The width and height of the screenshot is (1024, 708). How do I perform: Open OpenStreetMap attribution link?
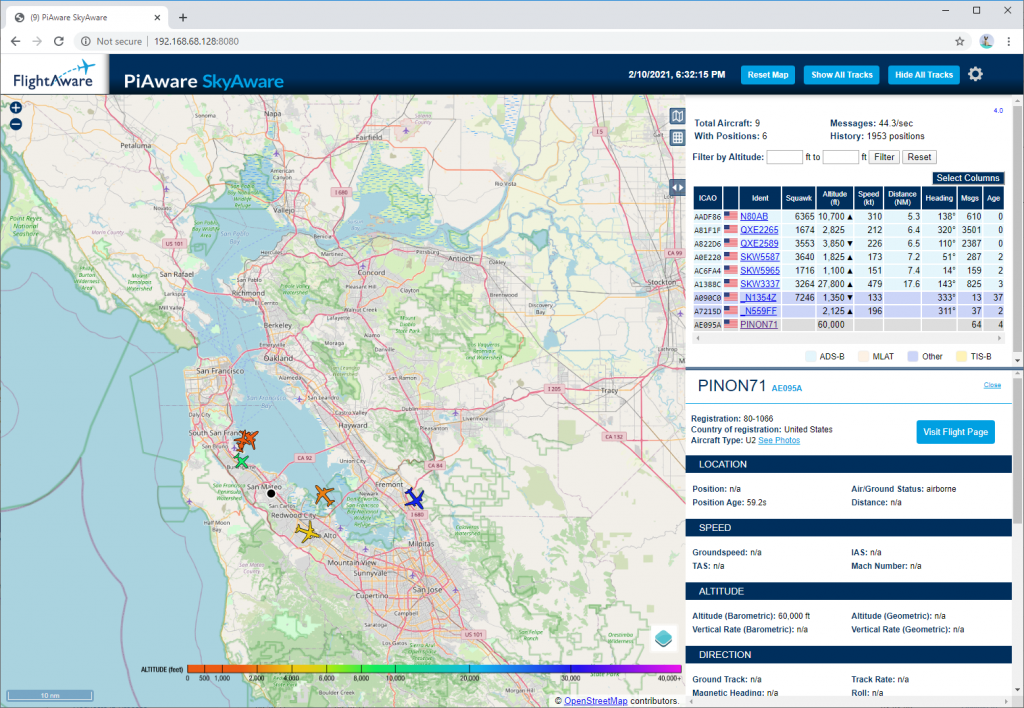coord(596,701)
